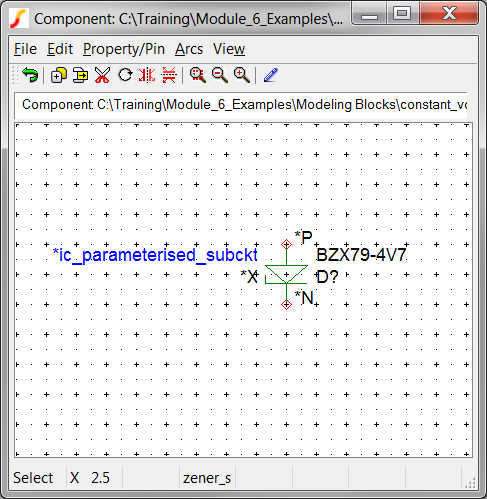Open the File menu
Image resolution: width=487 pixels, height=499 pixels.
25,49
